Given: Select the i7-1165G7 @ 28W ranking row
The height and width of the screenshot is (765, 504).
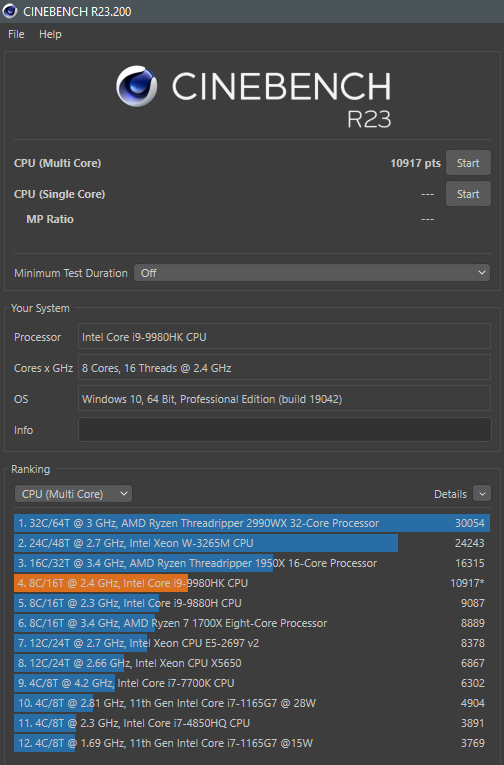Looking at the screenshot, I should point(252,703).
